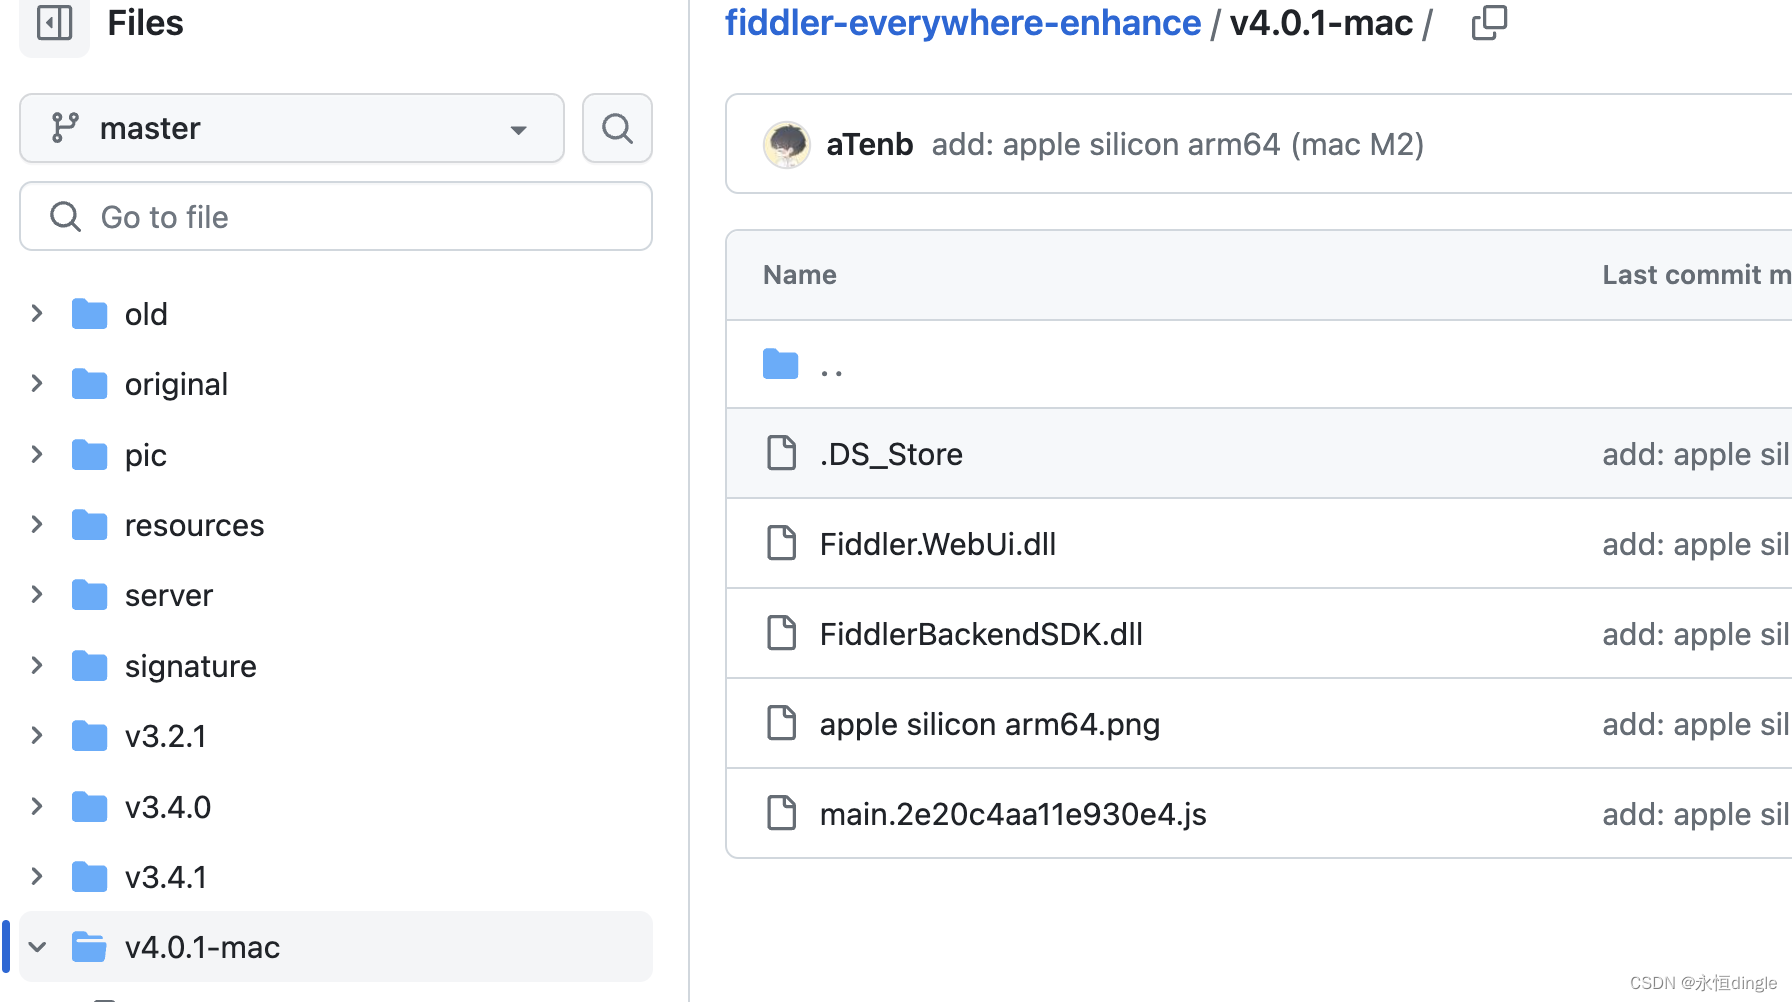1792x1002 pixels.
Task: Open the aTenb author link
Action: 870,145
